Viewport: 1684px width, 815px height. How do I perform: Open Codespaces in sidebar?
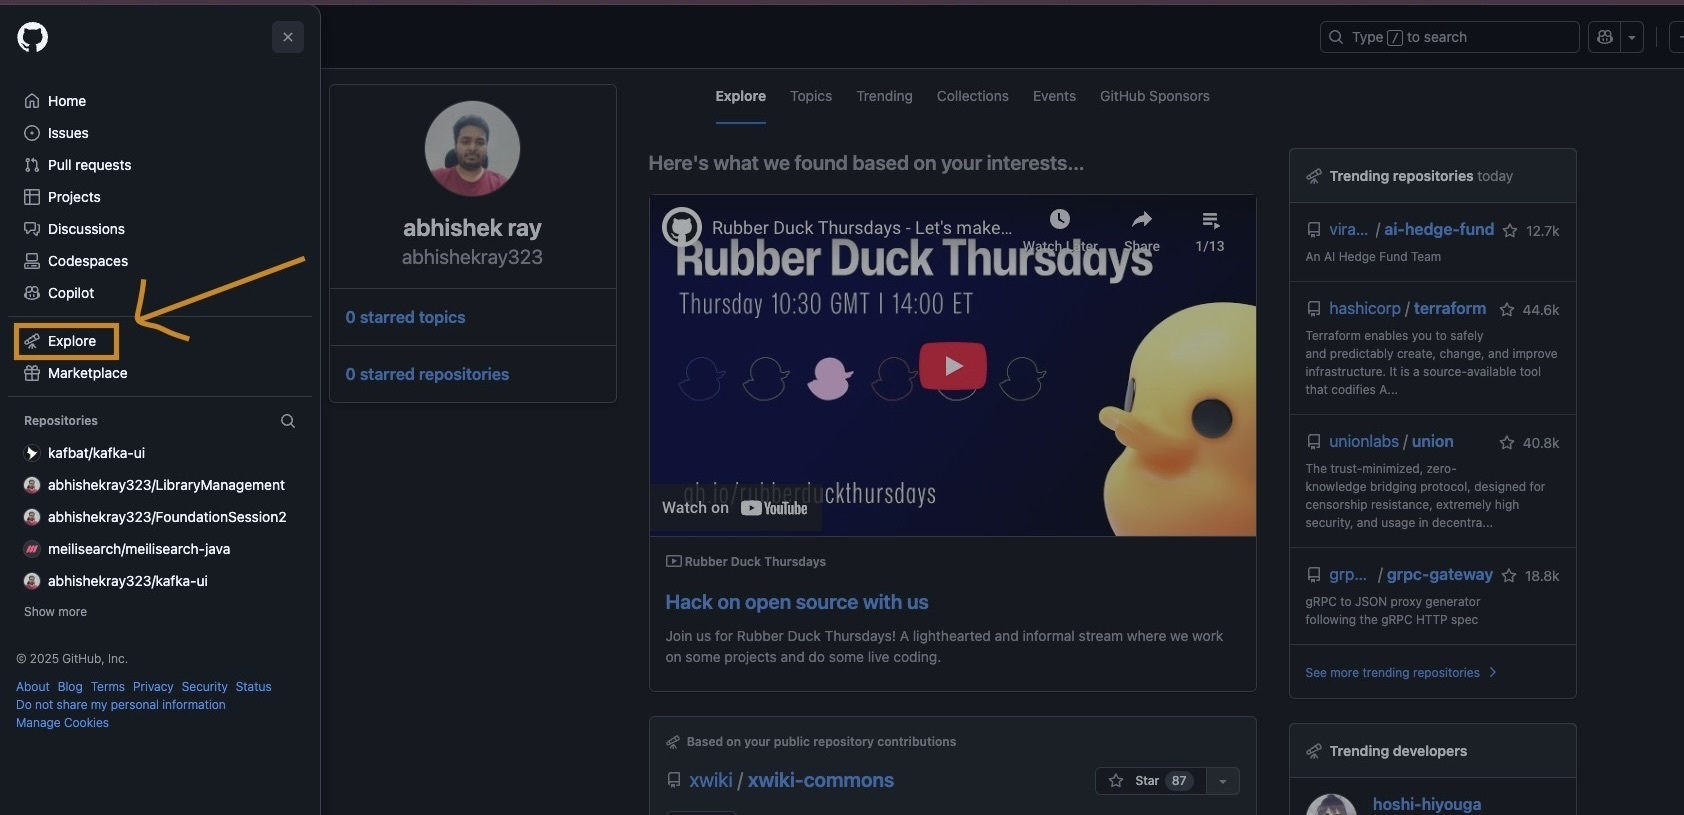88,261
